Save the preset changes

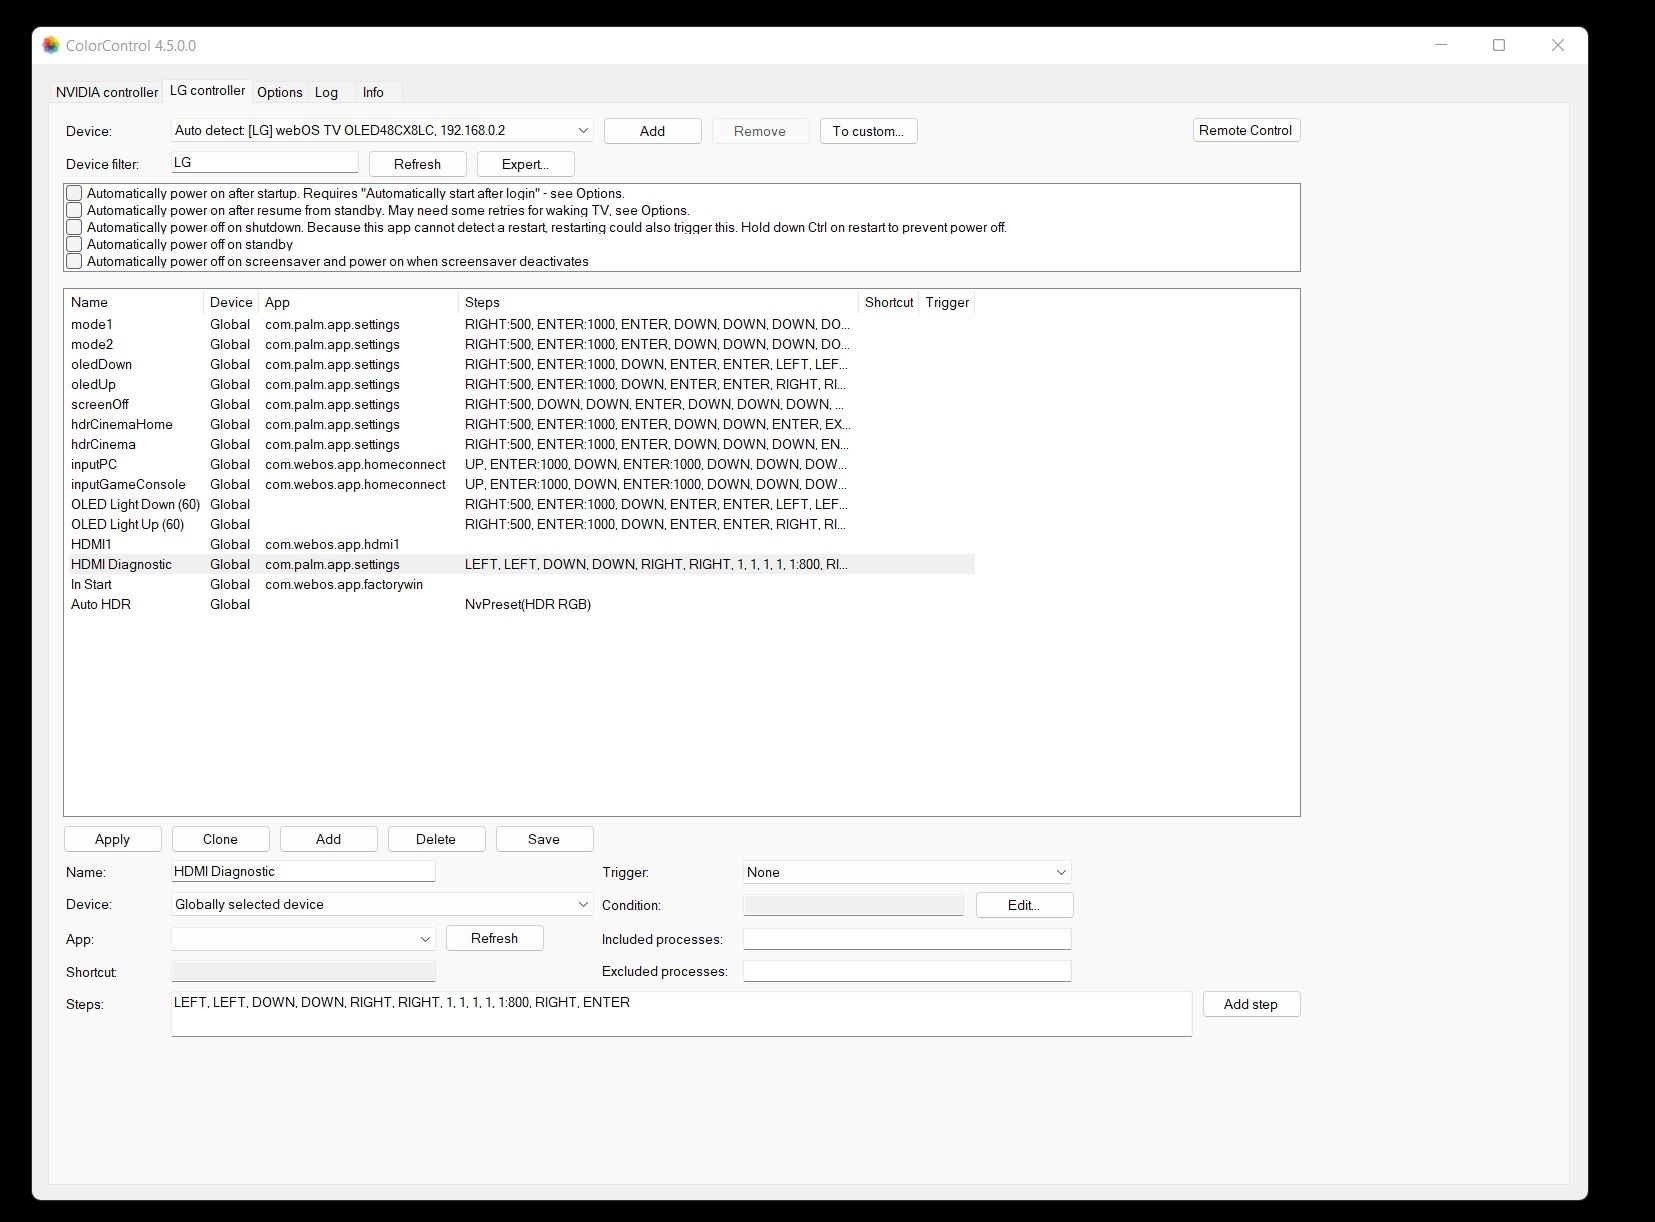[x=544, y=839]
